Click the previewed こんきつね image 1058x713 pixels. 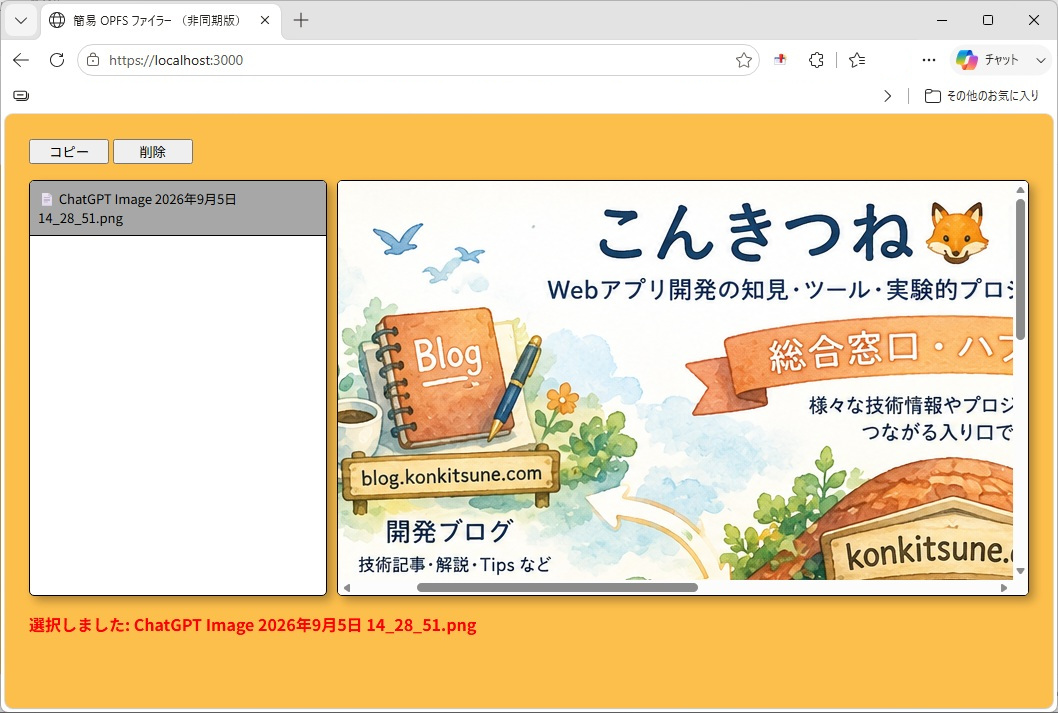click(675, 380)
